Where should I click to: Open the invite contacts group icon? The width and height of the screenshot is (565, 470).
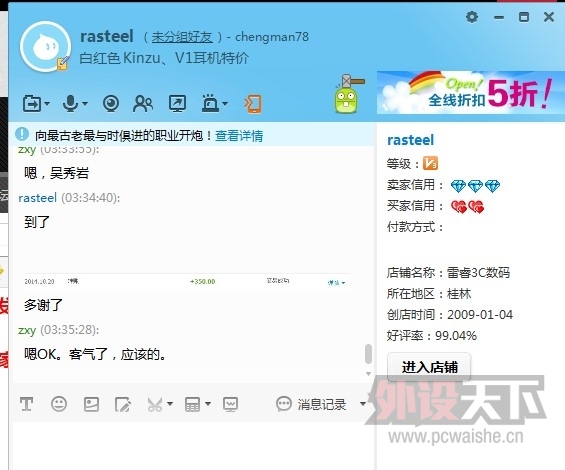[x=143, y=104]
